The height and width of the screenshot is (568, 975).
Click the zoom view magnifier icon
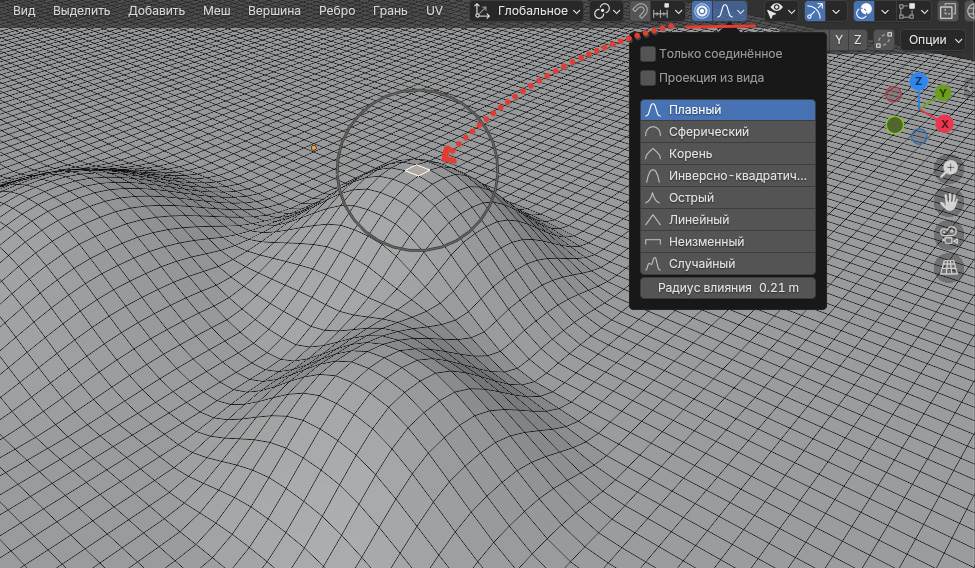pyautogui.click(x=949, y=169)
